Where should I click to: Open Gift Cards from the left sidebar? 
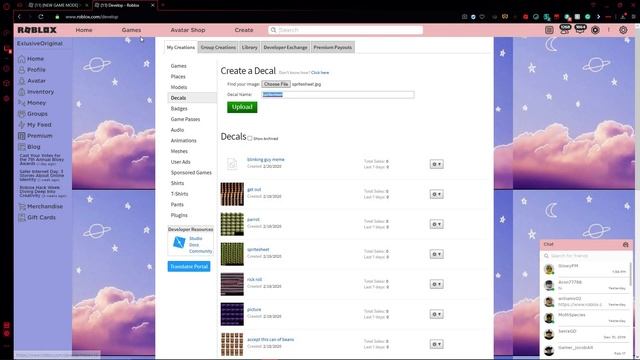coord(37,218)
